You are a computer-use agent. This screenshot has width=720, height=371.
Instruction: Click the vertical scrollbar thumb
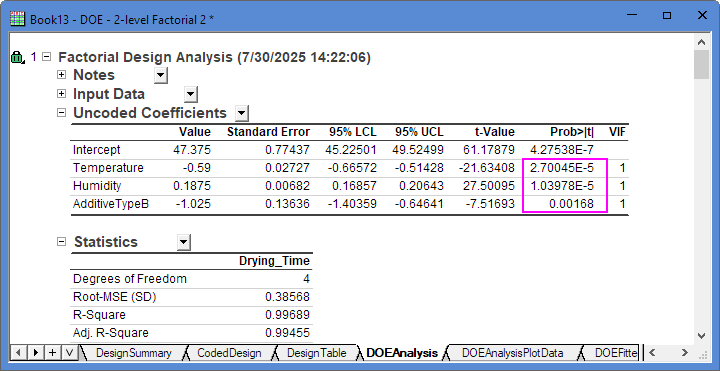tap(701, 65)
